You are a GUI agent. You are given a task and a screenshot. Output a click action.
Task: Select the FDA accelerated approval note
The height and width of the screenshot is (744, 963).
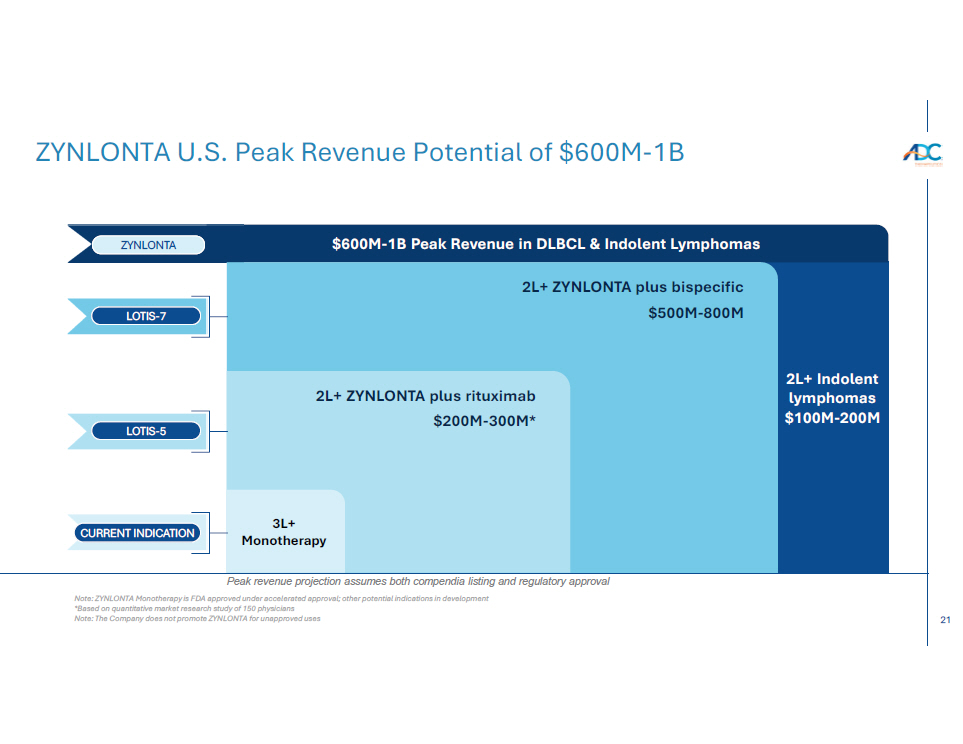pyautogui.click(x=274, y=598)
